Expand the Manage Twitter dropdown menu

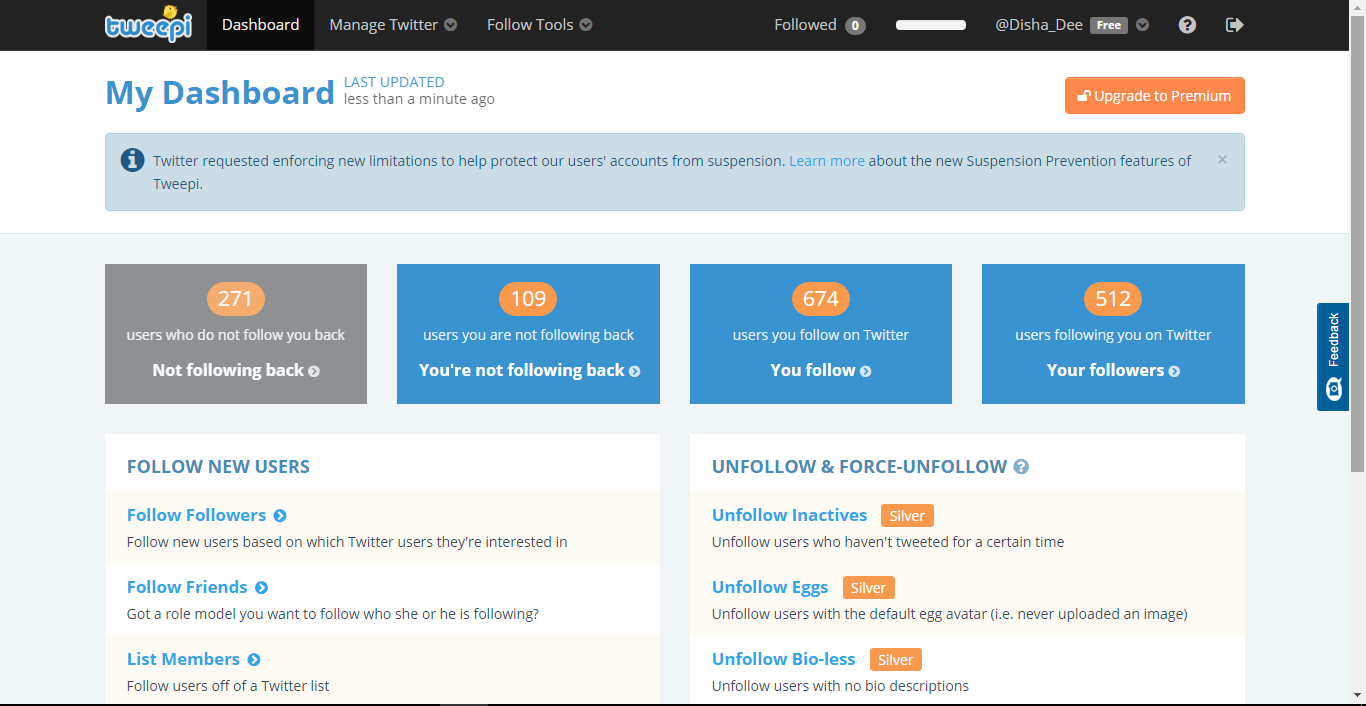(x=393, y=25)
